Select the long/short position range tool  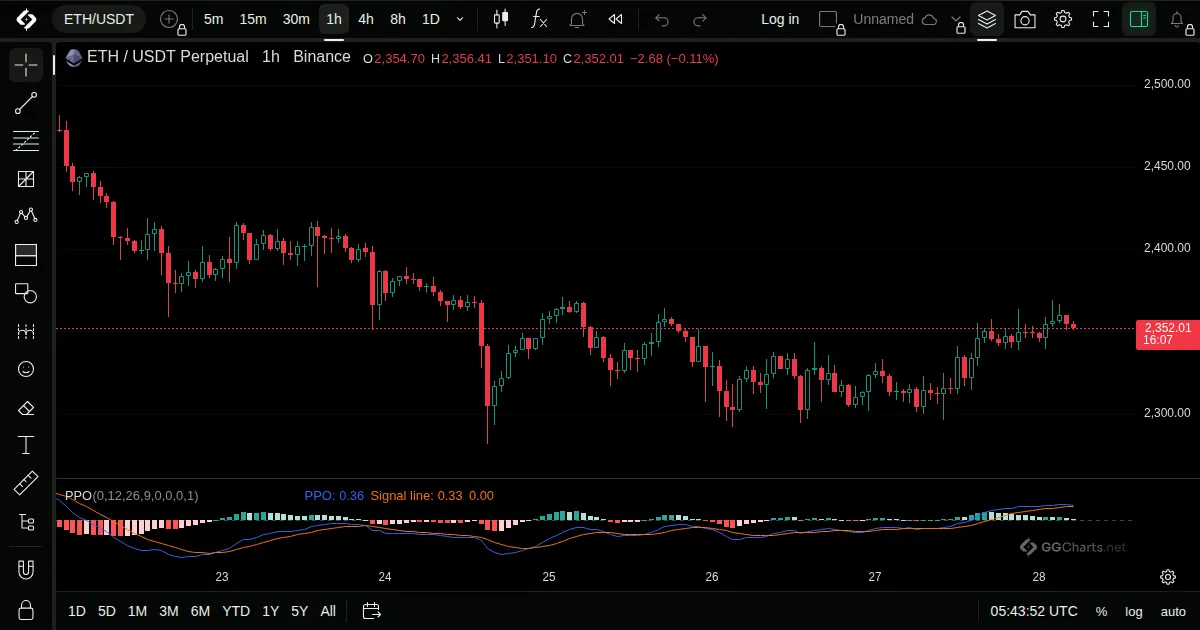click(x=26, y=255)
